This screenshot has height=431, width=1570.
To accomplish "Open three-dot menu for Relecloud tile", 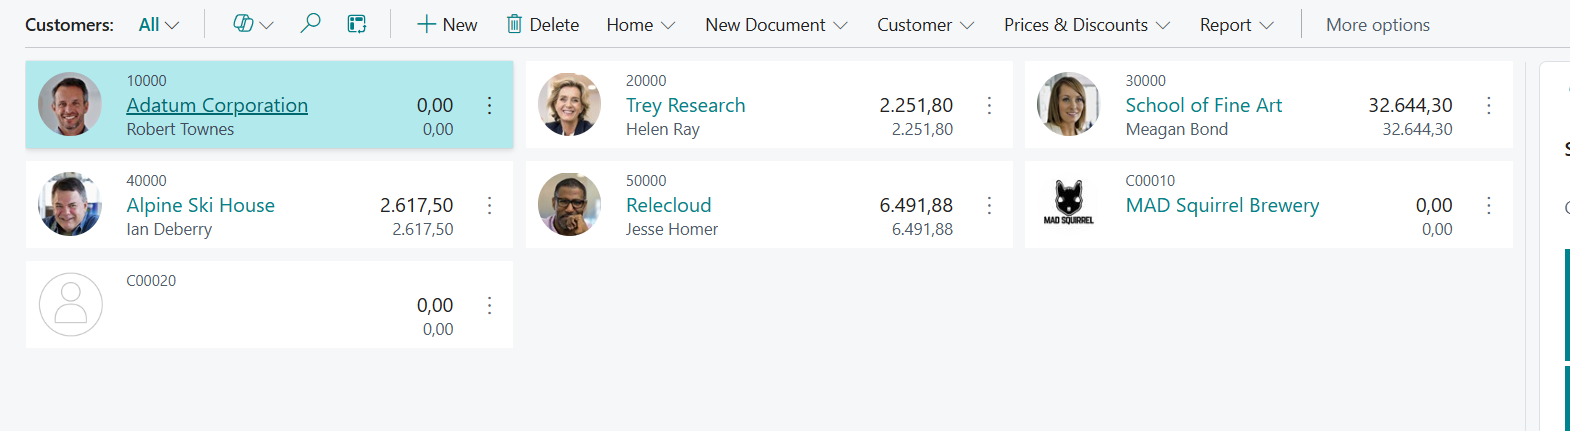I will point(989,205).
